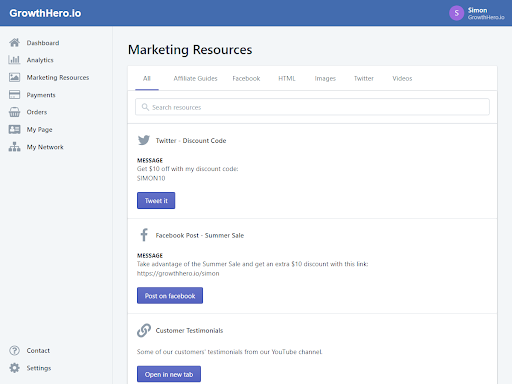Click the Facebook Post - Summer Sale title
This screenshot has width=512, height=384.
(200, 235)
